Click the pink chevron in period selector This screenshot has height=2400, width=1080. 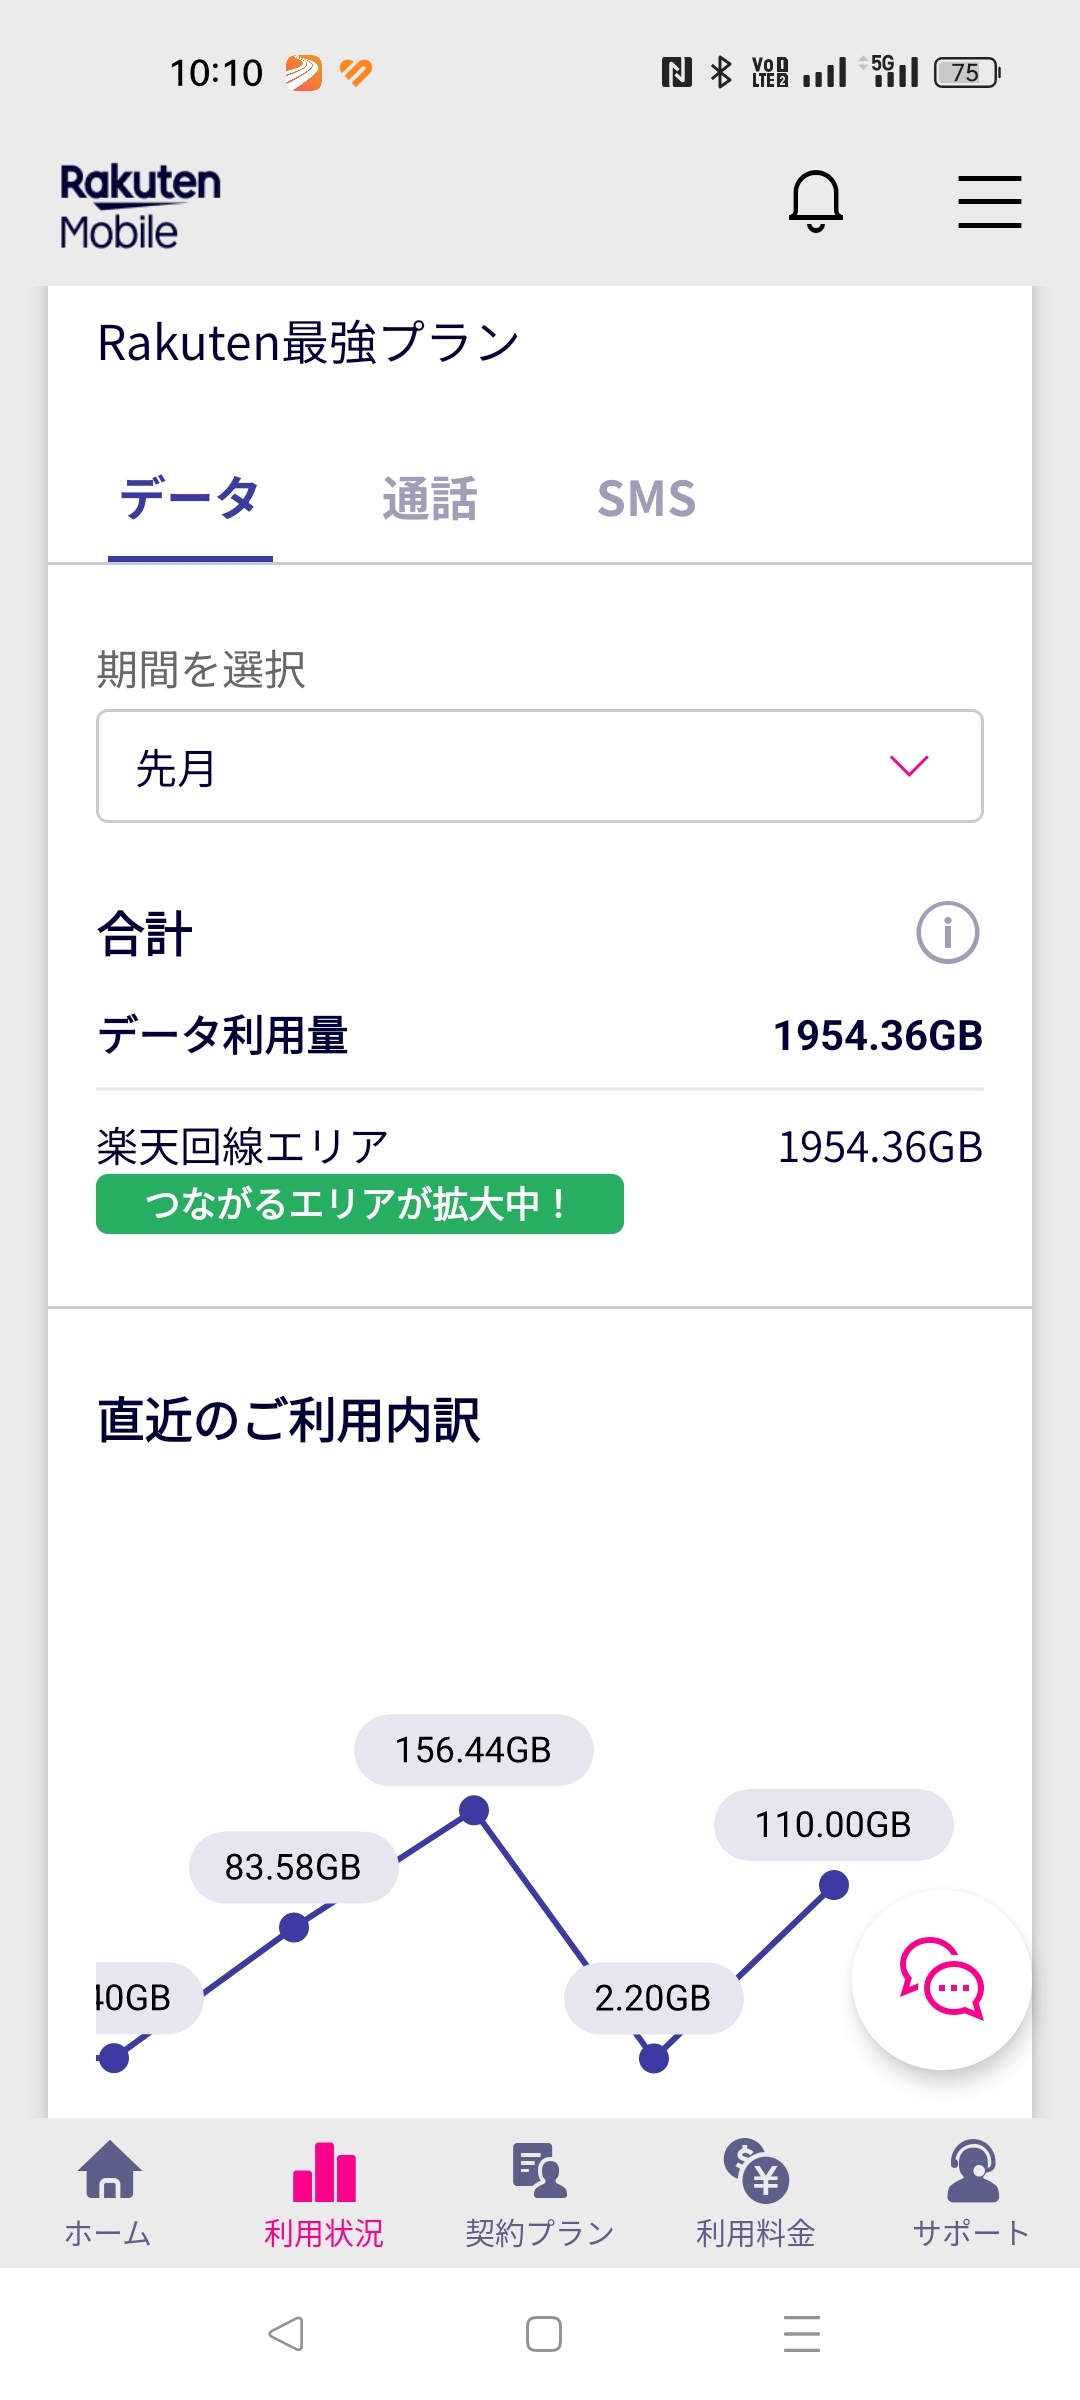(x=909, y=767)
